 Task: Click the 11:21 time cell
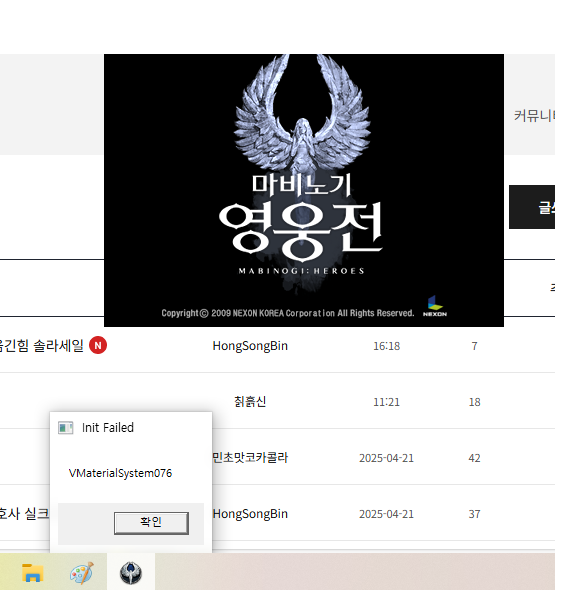[386, 402]
